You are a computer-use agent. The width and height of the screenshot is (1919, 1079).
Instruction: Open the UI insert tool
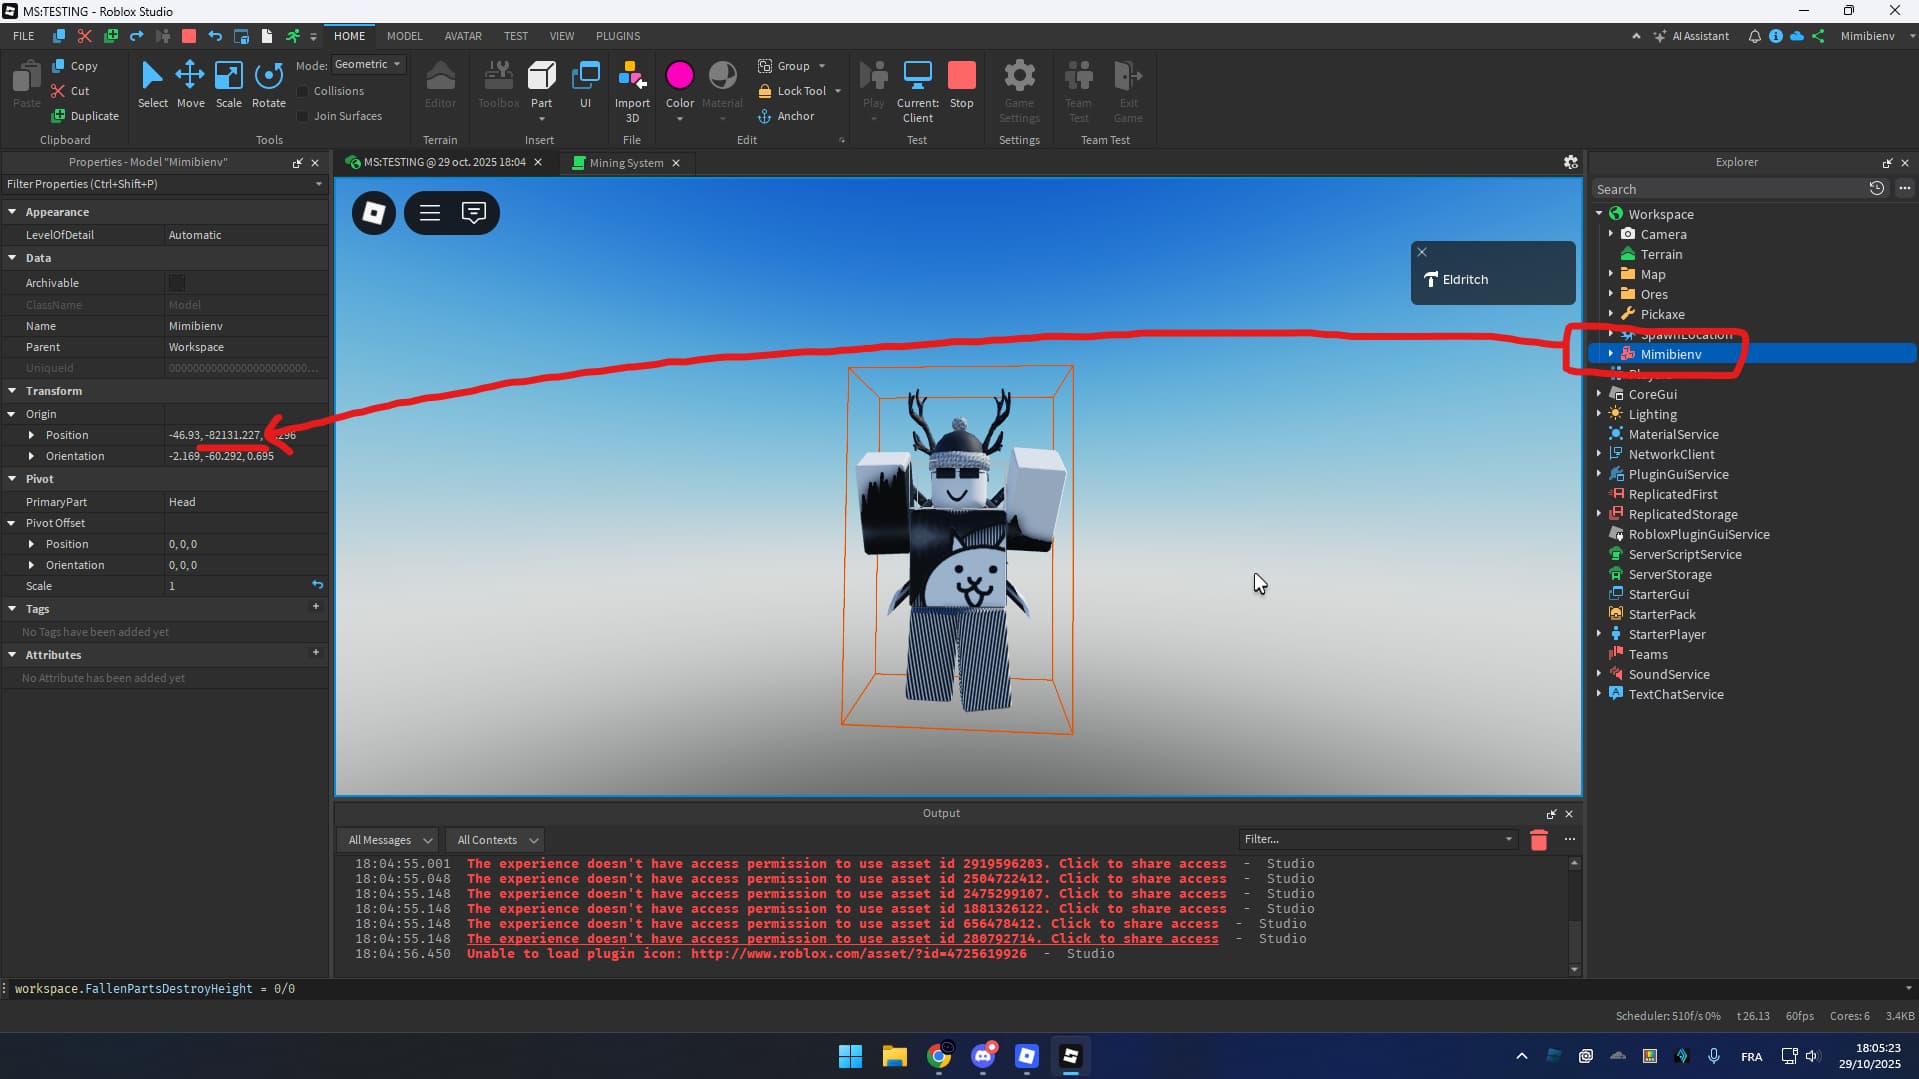585,84
